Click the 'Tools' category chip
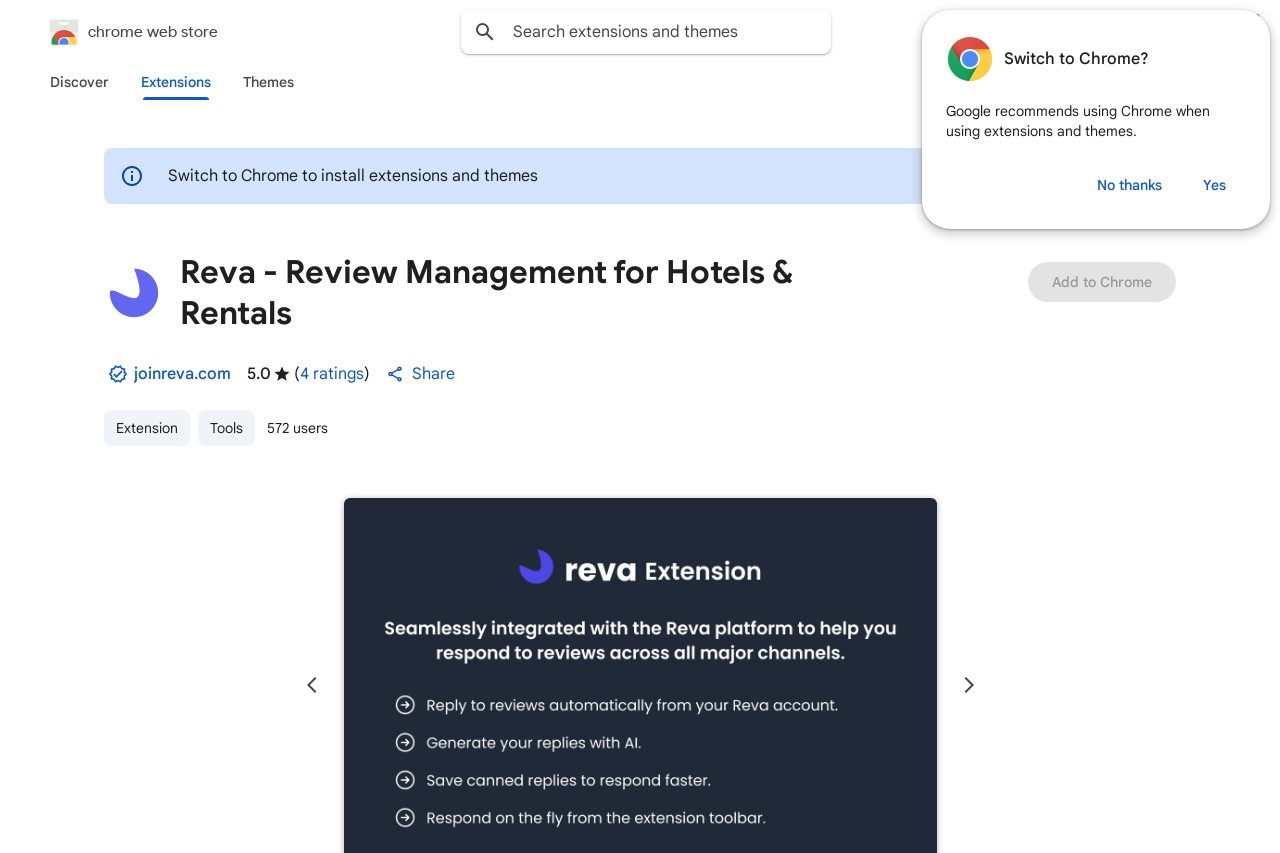 226,428
